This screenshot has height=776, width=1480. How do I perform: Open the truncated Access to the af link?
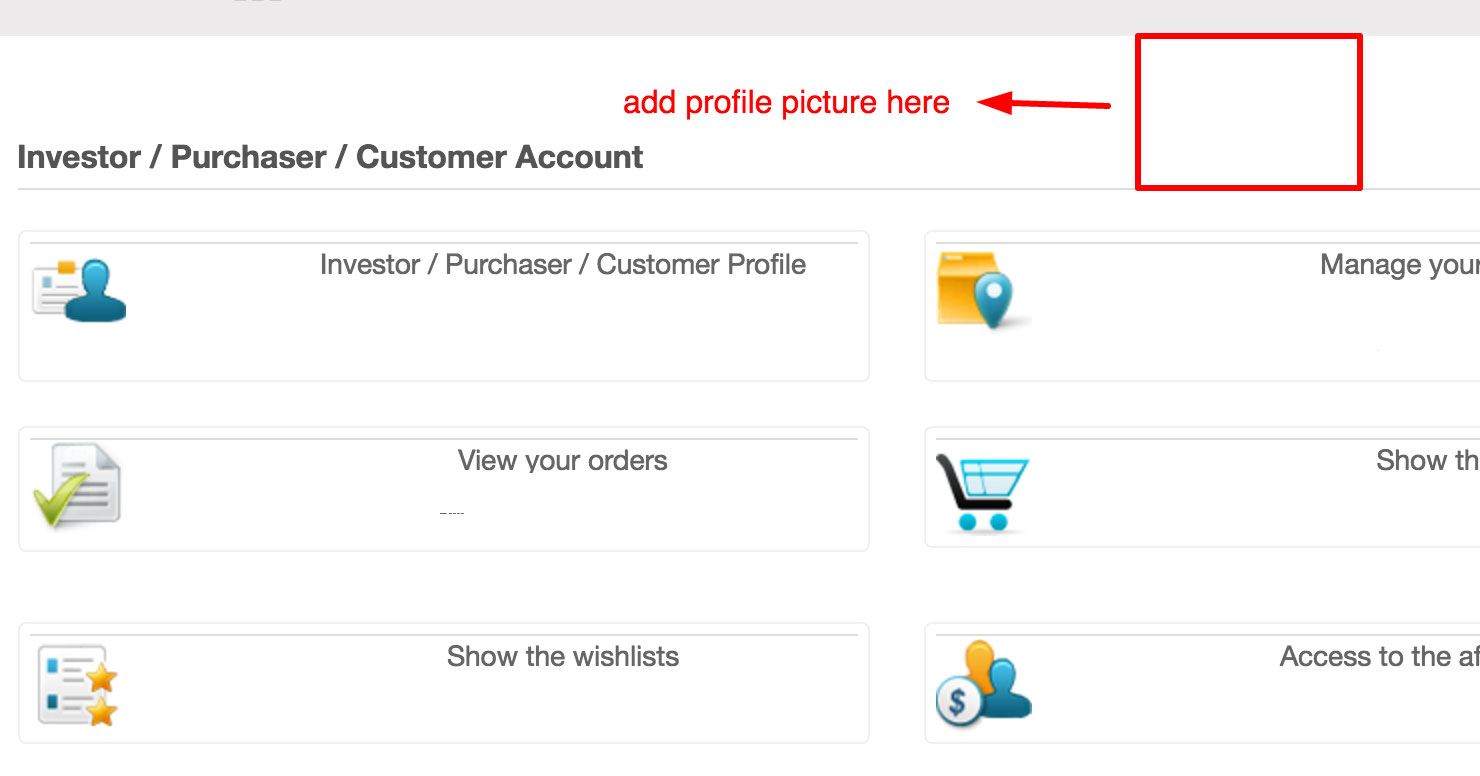point(1378,657)
